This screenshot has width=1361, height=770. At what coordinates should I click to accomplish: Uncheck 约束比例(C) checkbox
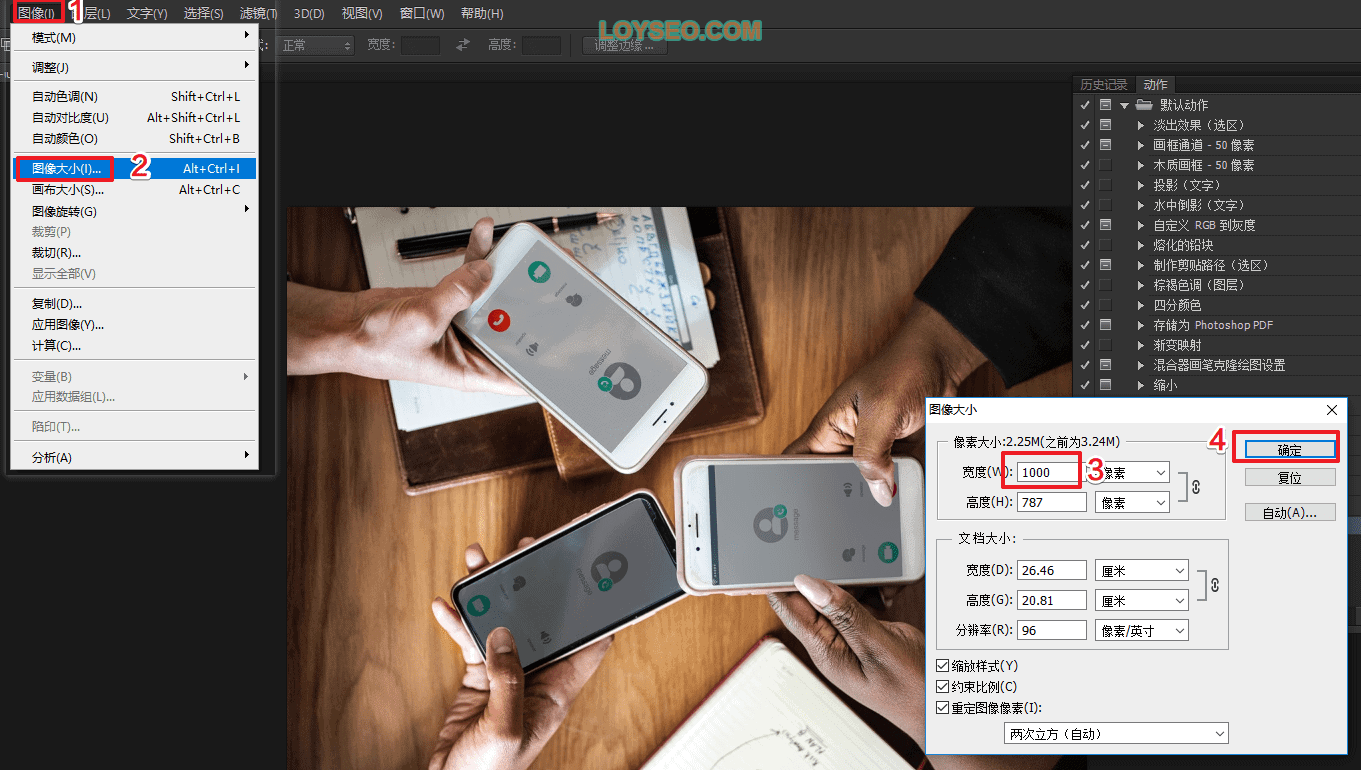click(942, 687)
